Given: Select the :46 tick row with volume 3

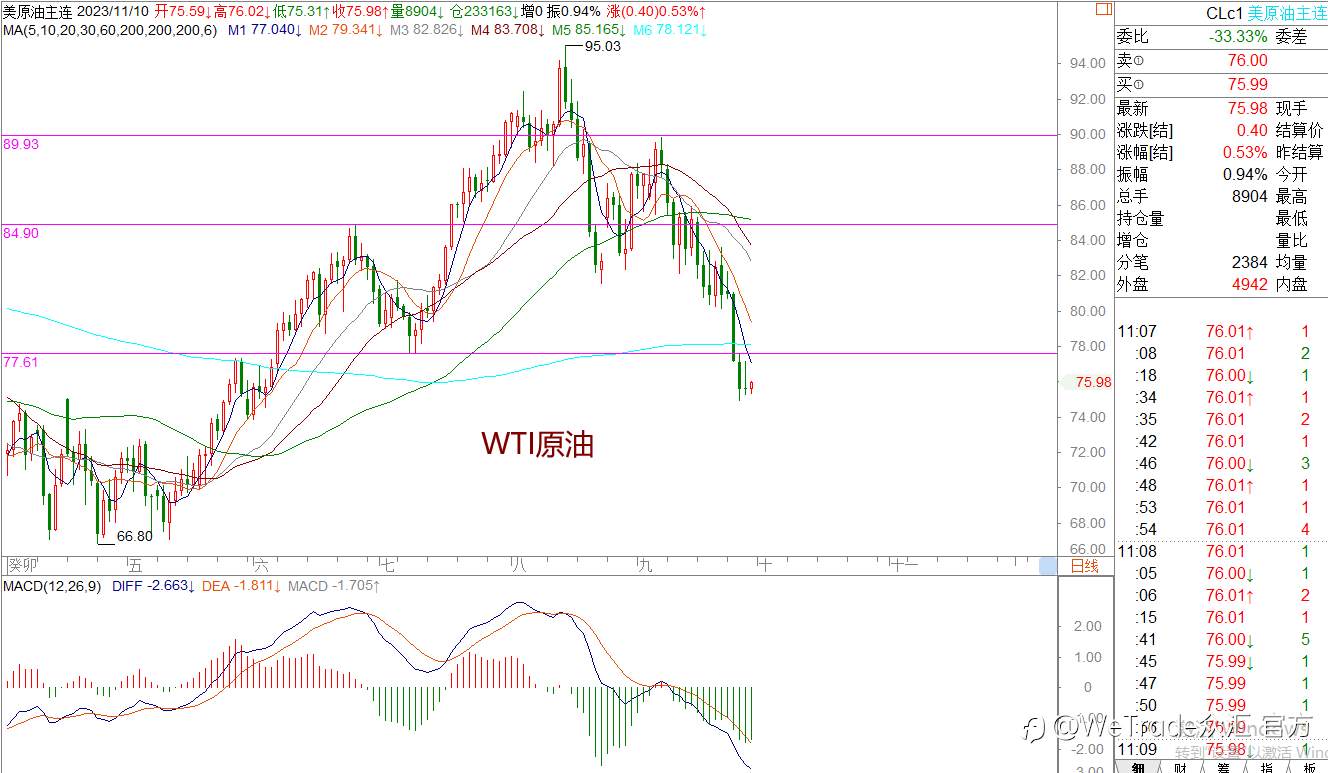Looking at the screenshot, I should coord(1222,463).
